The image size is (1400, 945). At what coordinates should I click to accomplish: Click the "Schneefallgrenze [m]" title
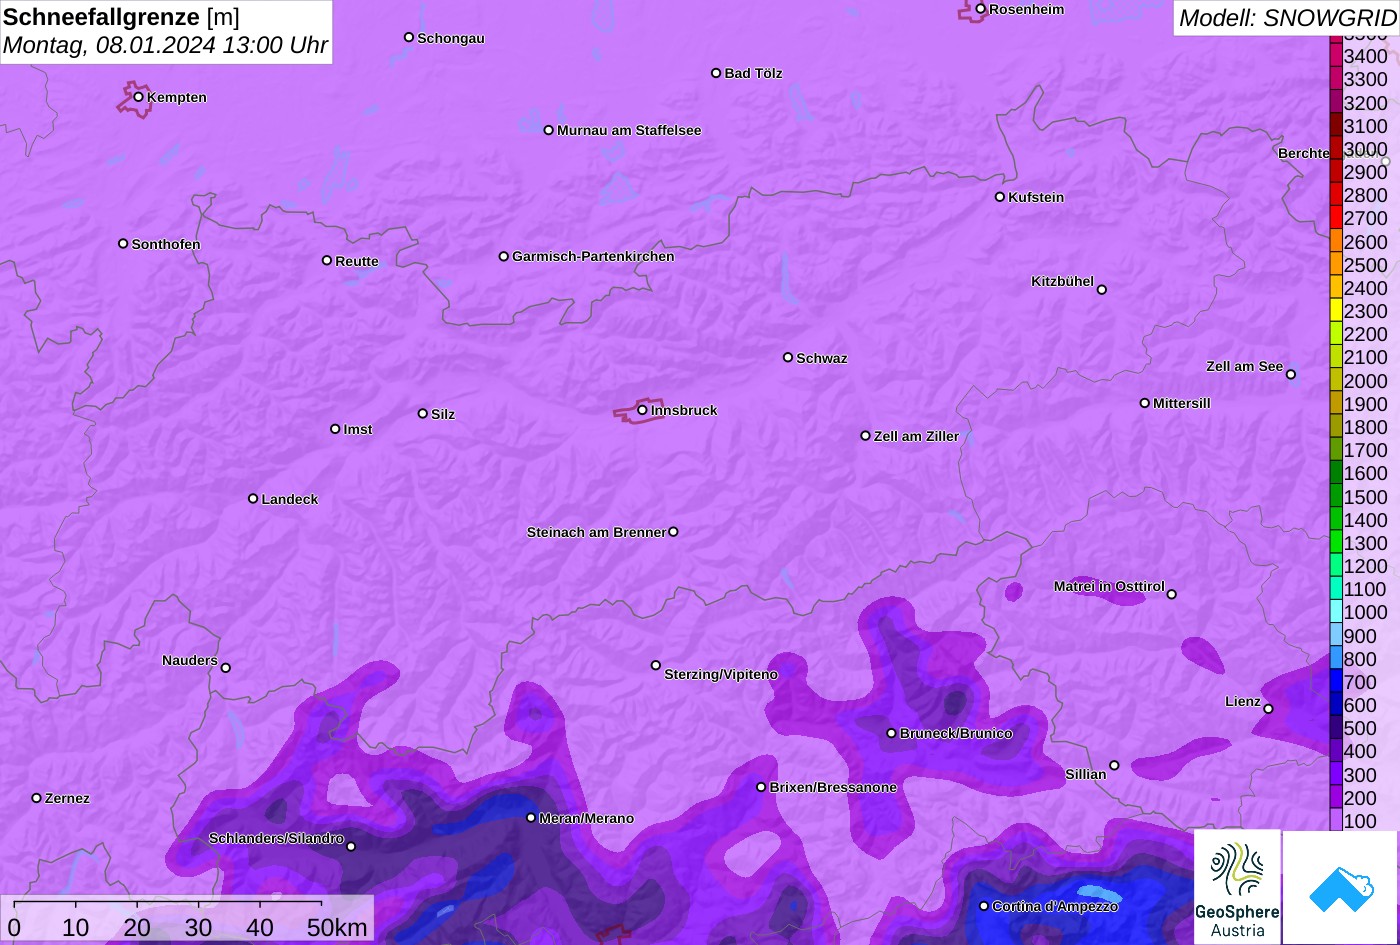pyautogui.click(x=122, y=17)
